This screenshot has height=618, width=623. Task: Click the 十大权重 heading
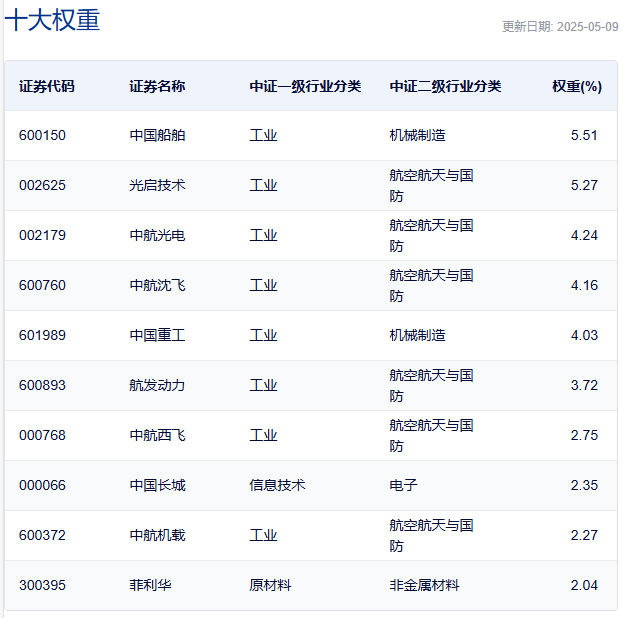[x=52, y=20]
